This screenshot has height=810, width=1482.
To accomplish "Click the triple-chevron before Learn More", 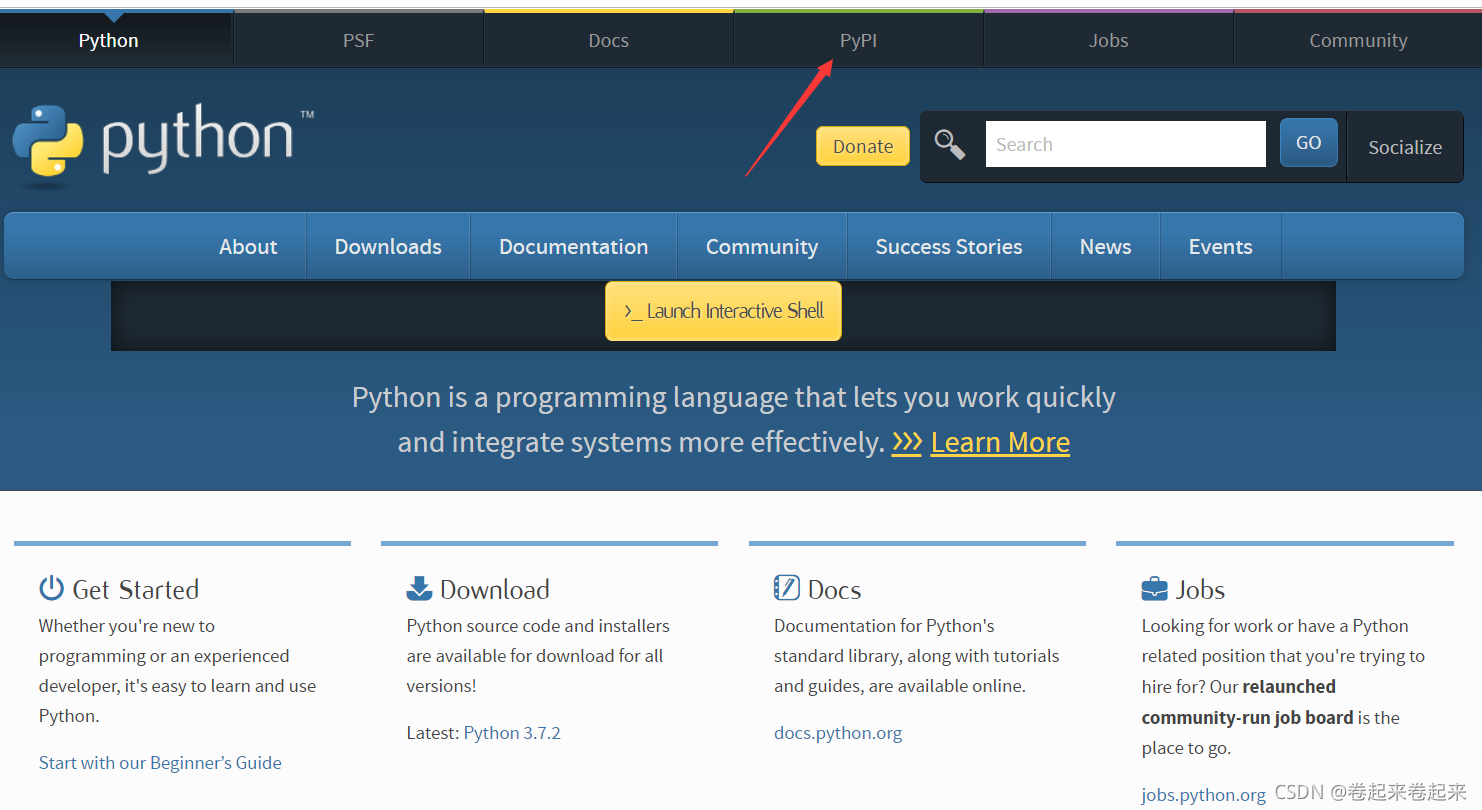I will pyautogui.click(x=907, y=442).
